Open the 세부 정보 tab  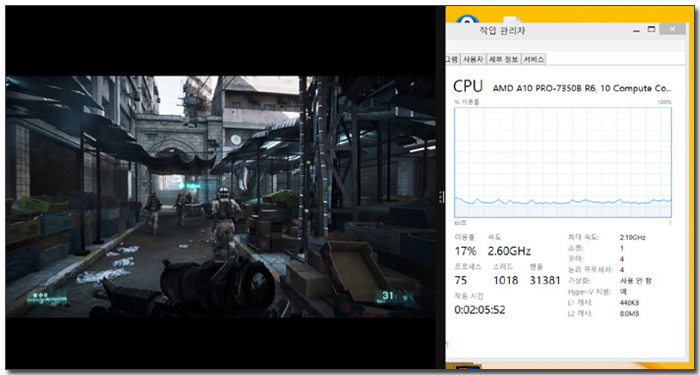503,59
